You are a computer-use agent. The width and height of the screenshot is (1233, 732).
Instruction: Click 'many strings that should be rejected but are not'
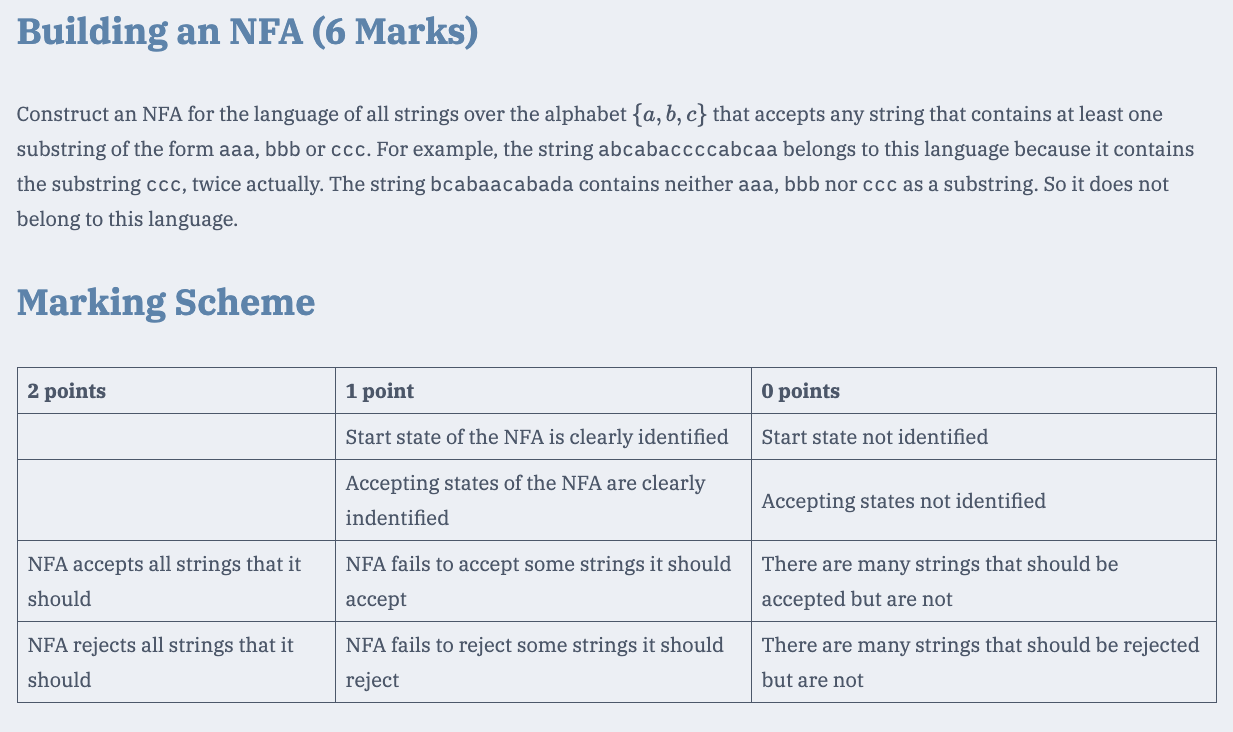[x=983, y=662]
